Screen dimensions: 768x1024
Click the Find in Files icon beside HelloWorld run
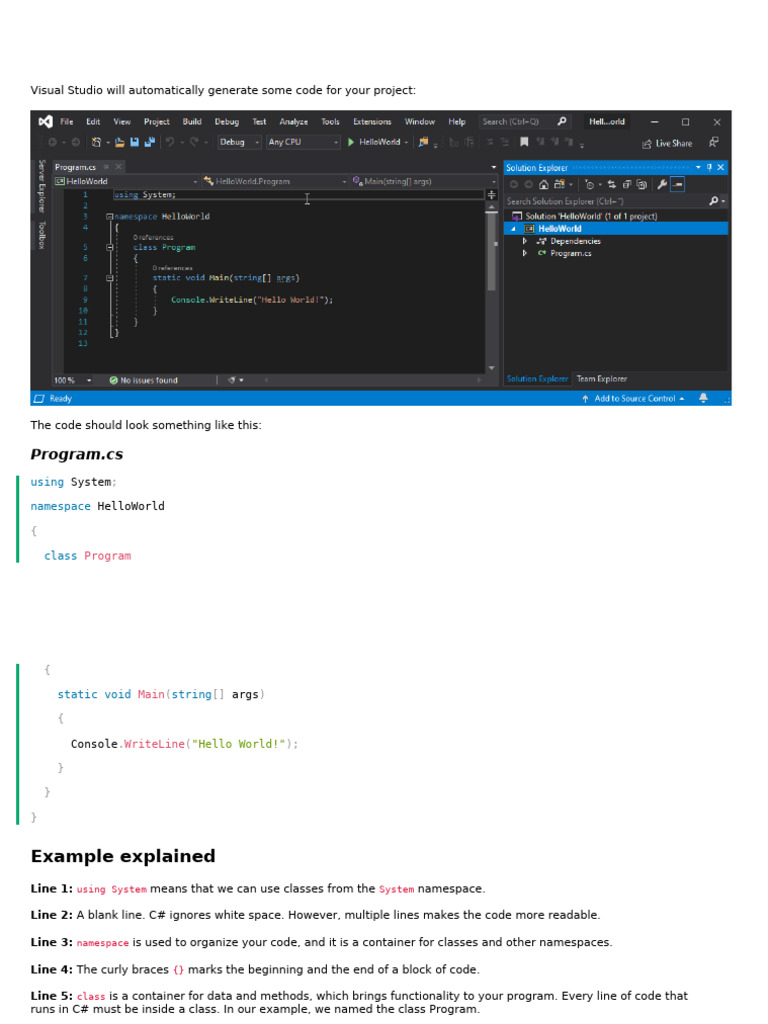click(423, 142)
